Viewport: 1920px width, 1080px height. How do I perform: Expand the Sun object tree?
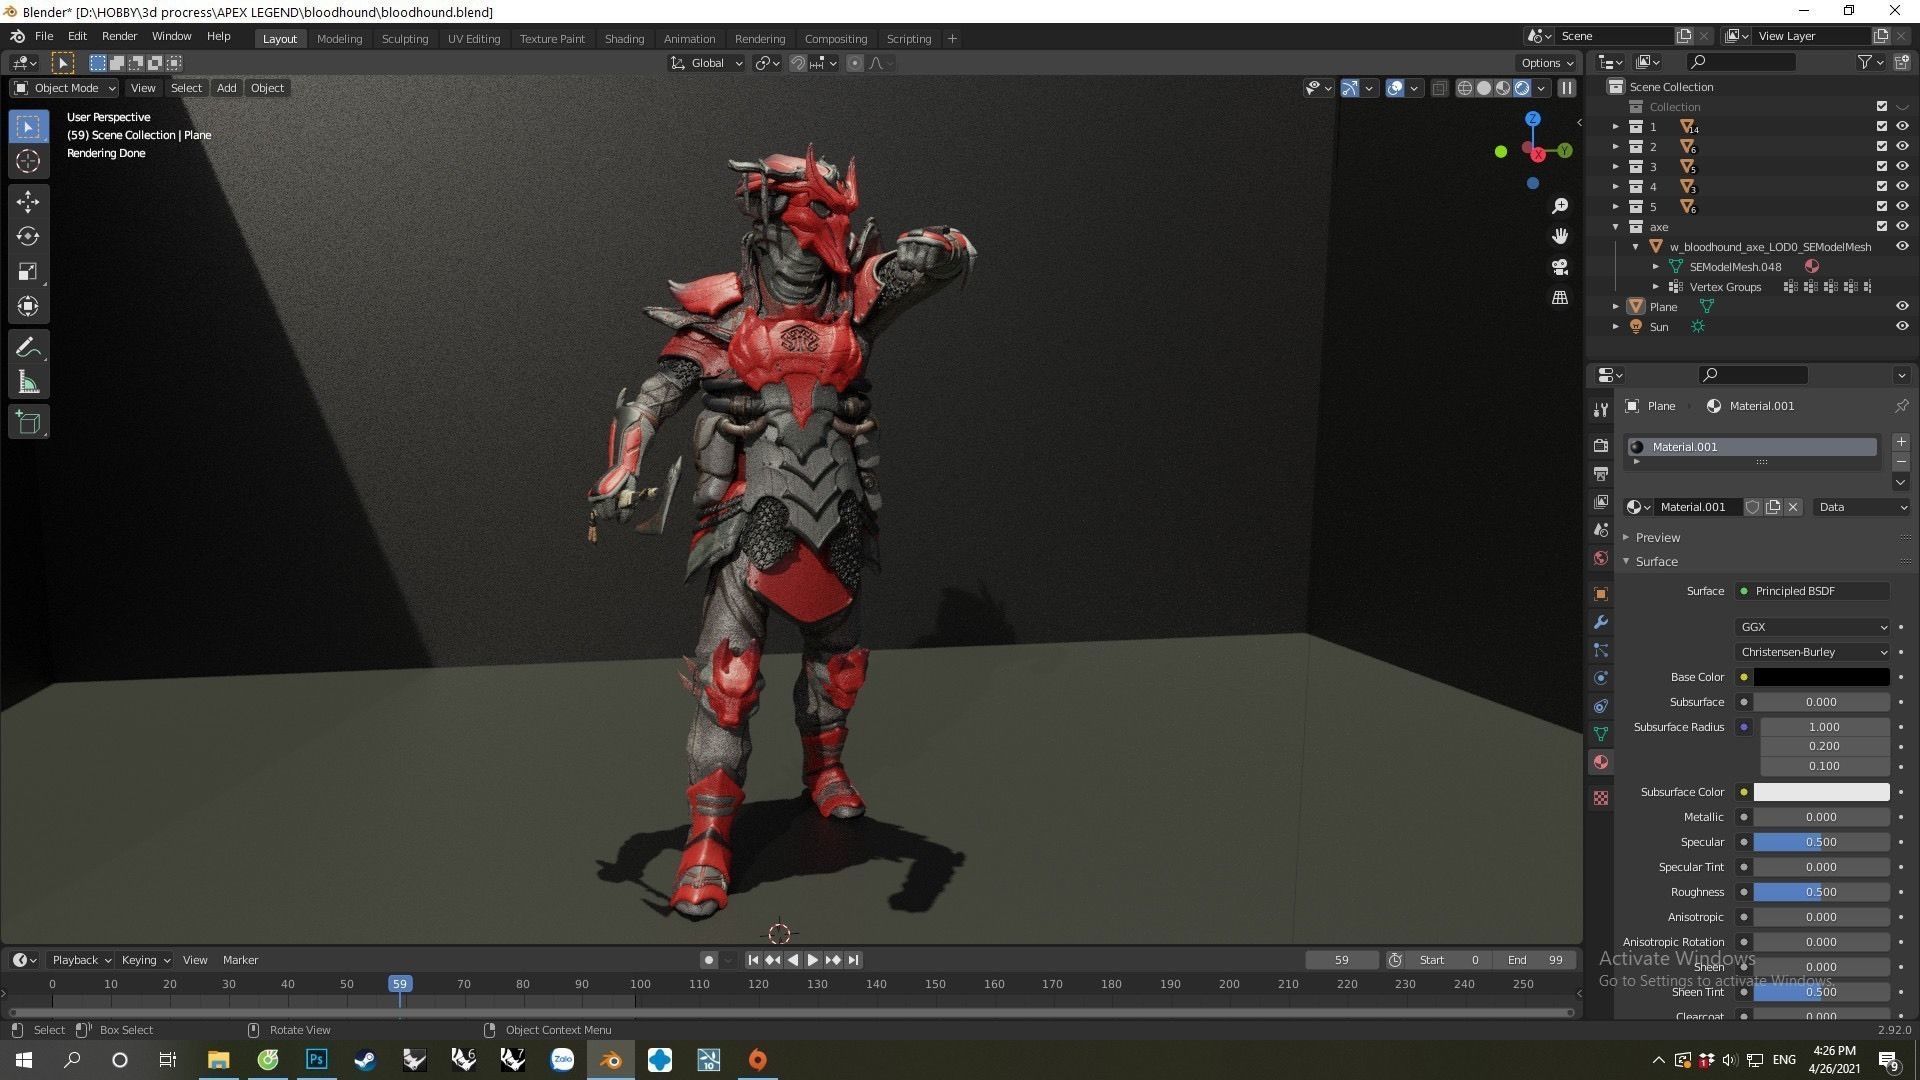click(x=1615, y=327)
